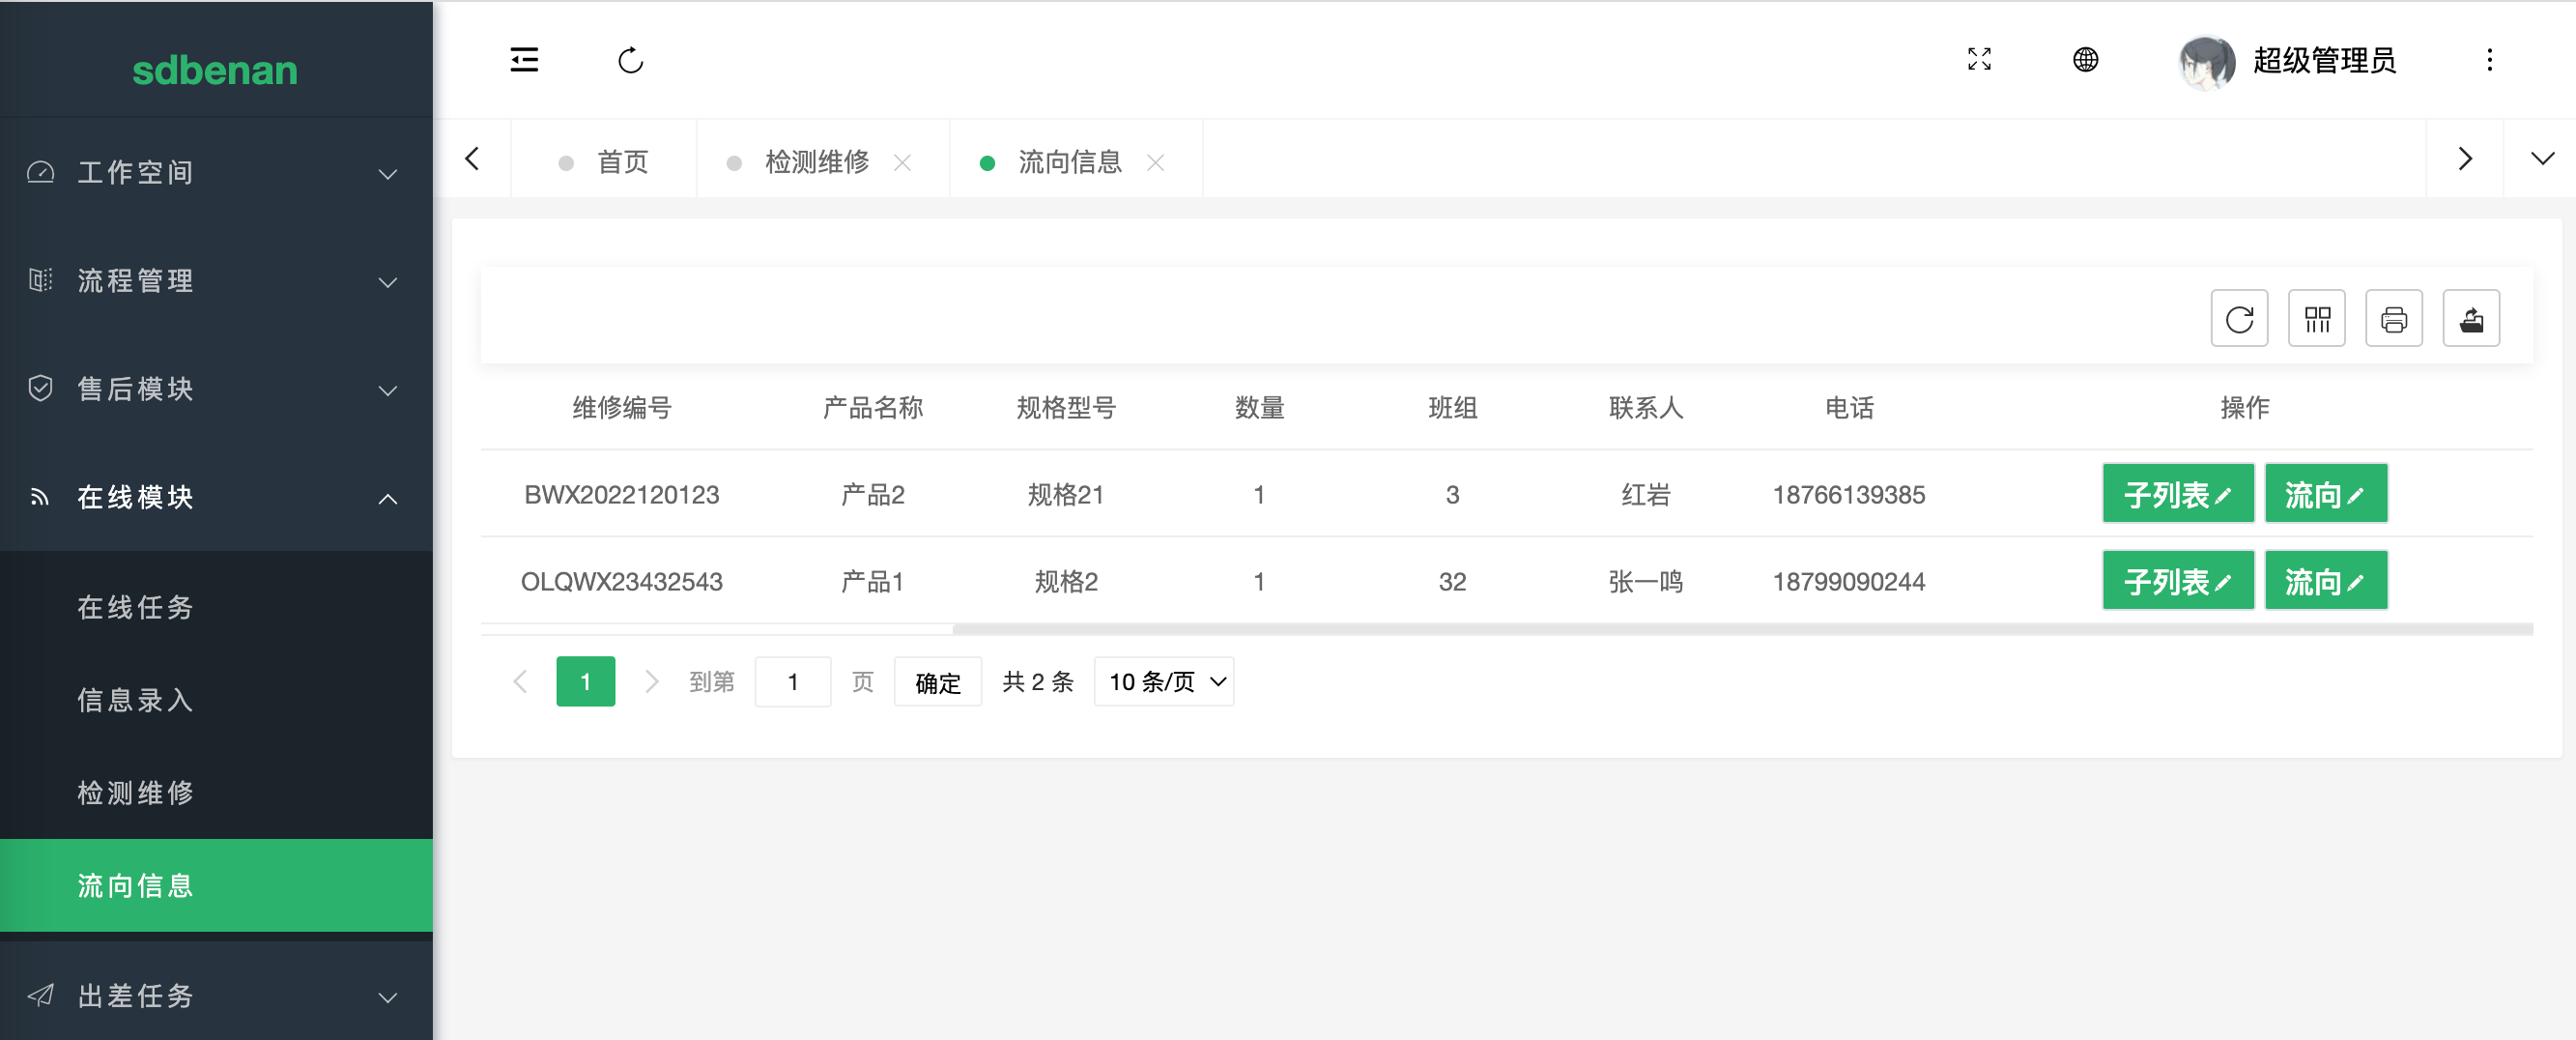Open the 10 条/页 page size dropdown

click(x=1164, y=682)
